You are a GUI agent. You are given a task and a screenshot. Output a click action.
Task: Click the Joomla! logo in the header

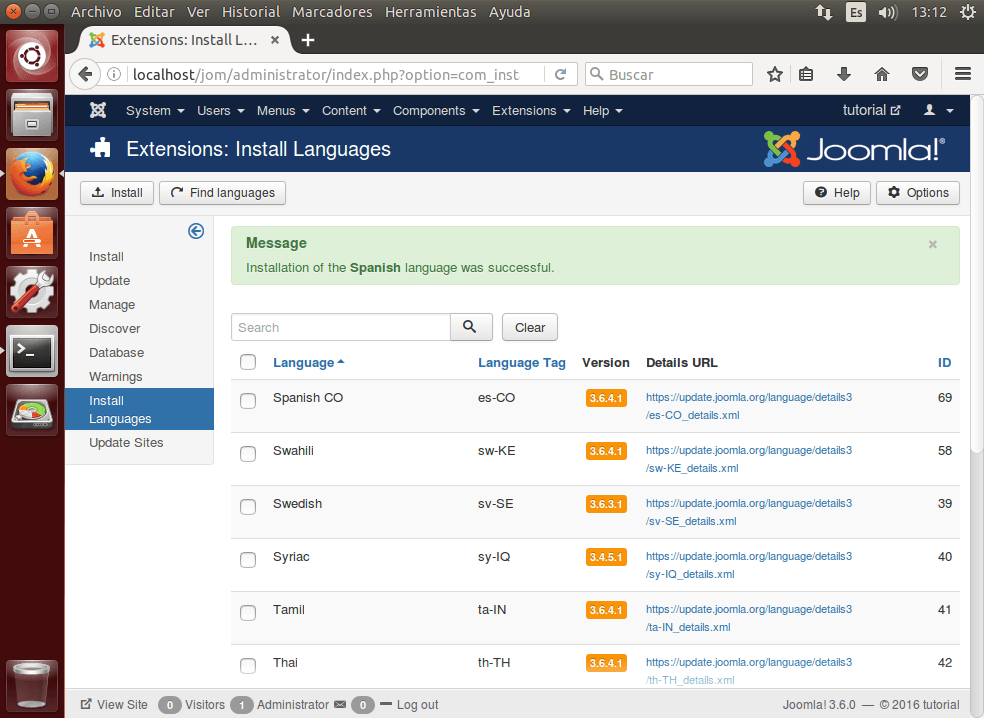(854, 149)
